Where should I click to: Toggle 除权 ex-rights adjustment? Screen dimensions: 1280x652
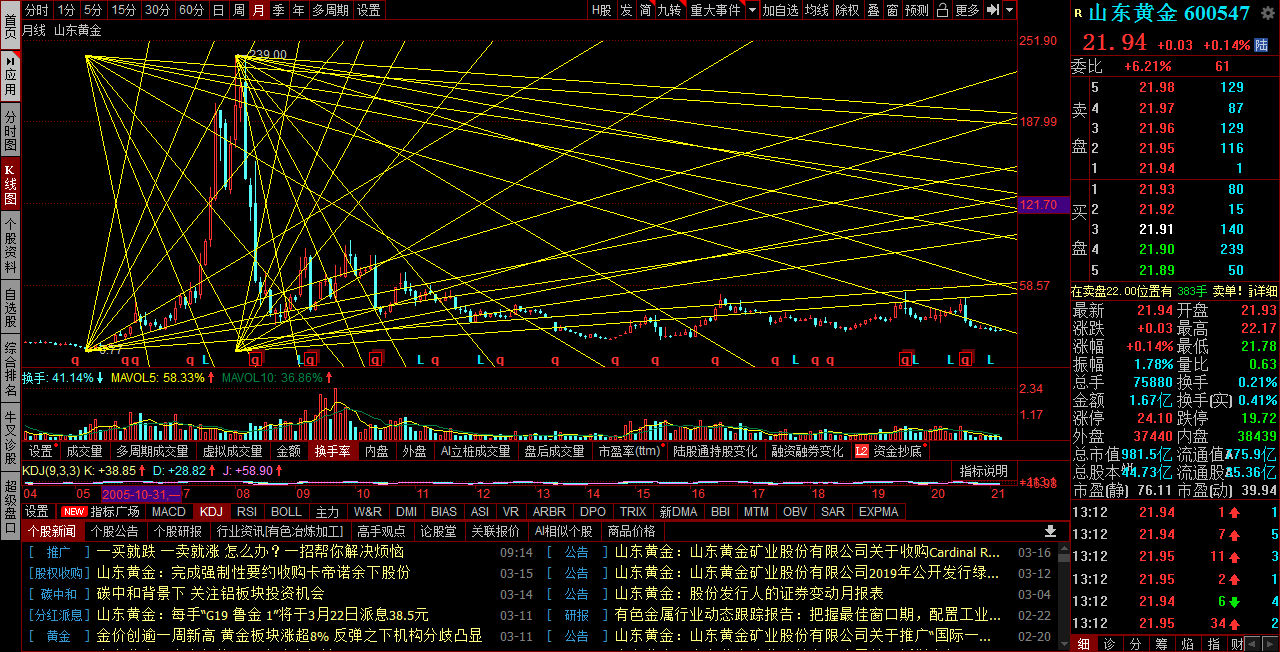pyautogui.click(x=847, y=10)
